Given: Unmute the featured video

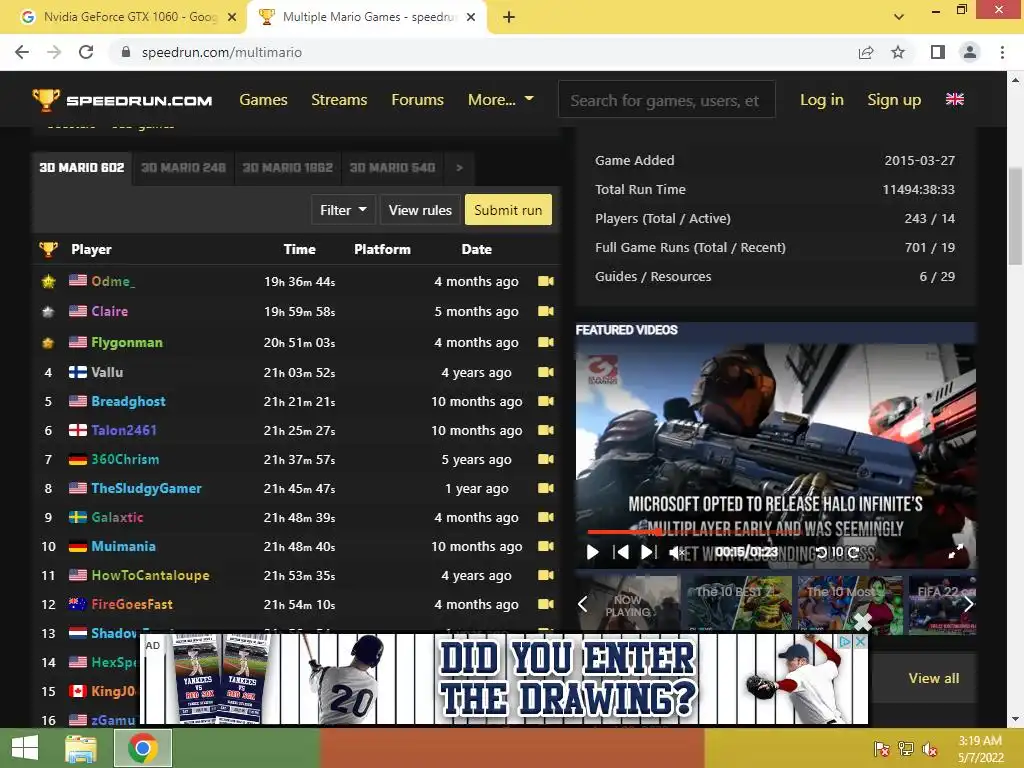Looking at the screenshot, I should [x=678, y=552].
